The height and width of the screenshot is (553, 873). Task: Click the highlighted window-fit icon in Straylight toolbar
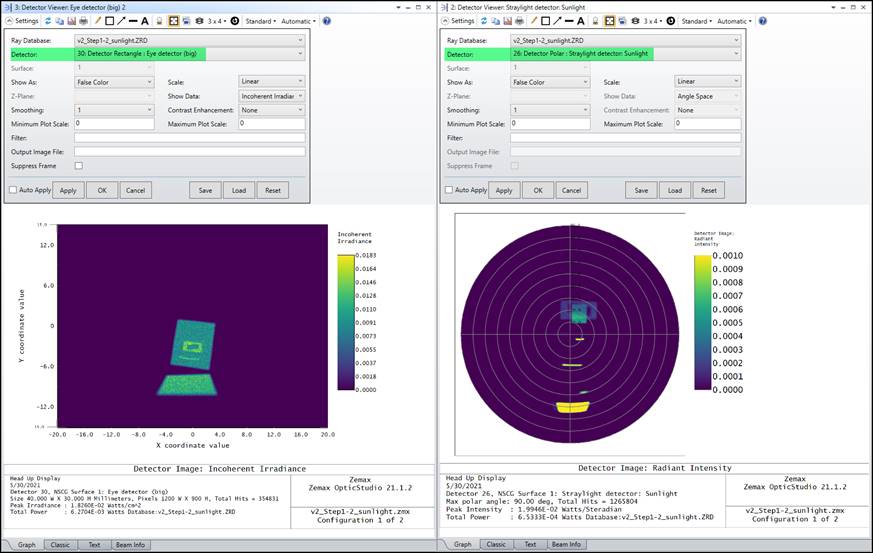pyautogui.click(x=610, y=21)
